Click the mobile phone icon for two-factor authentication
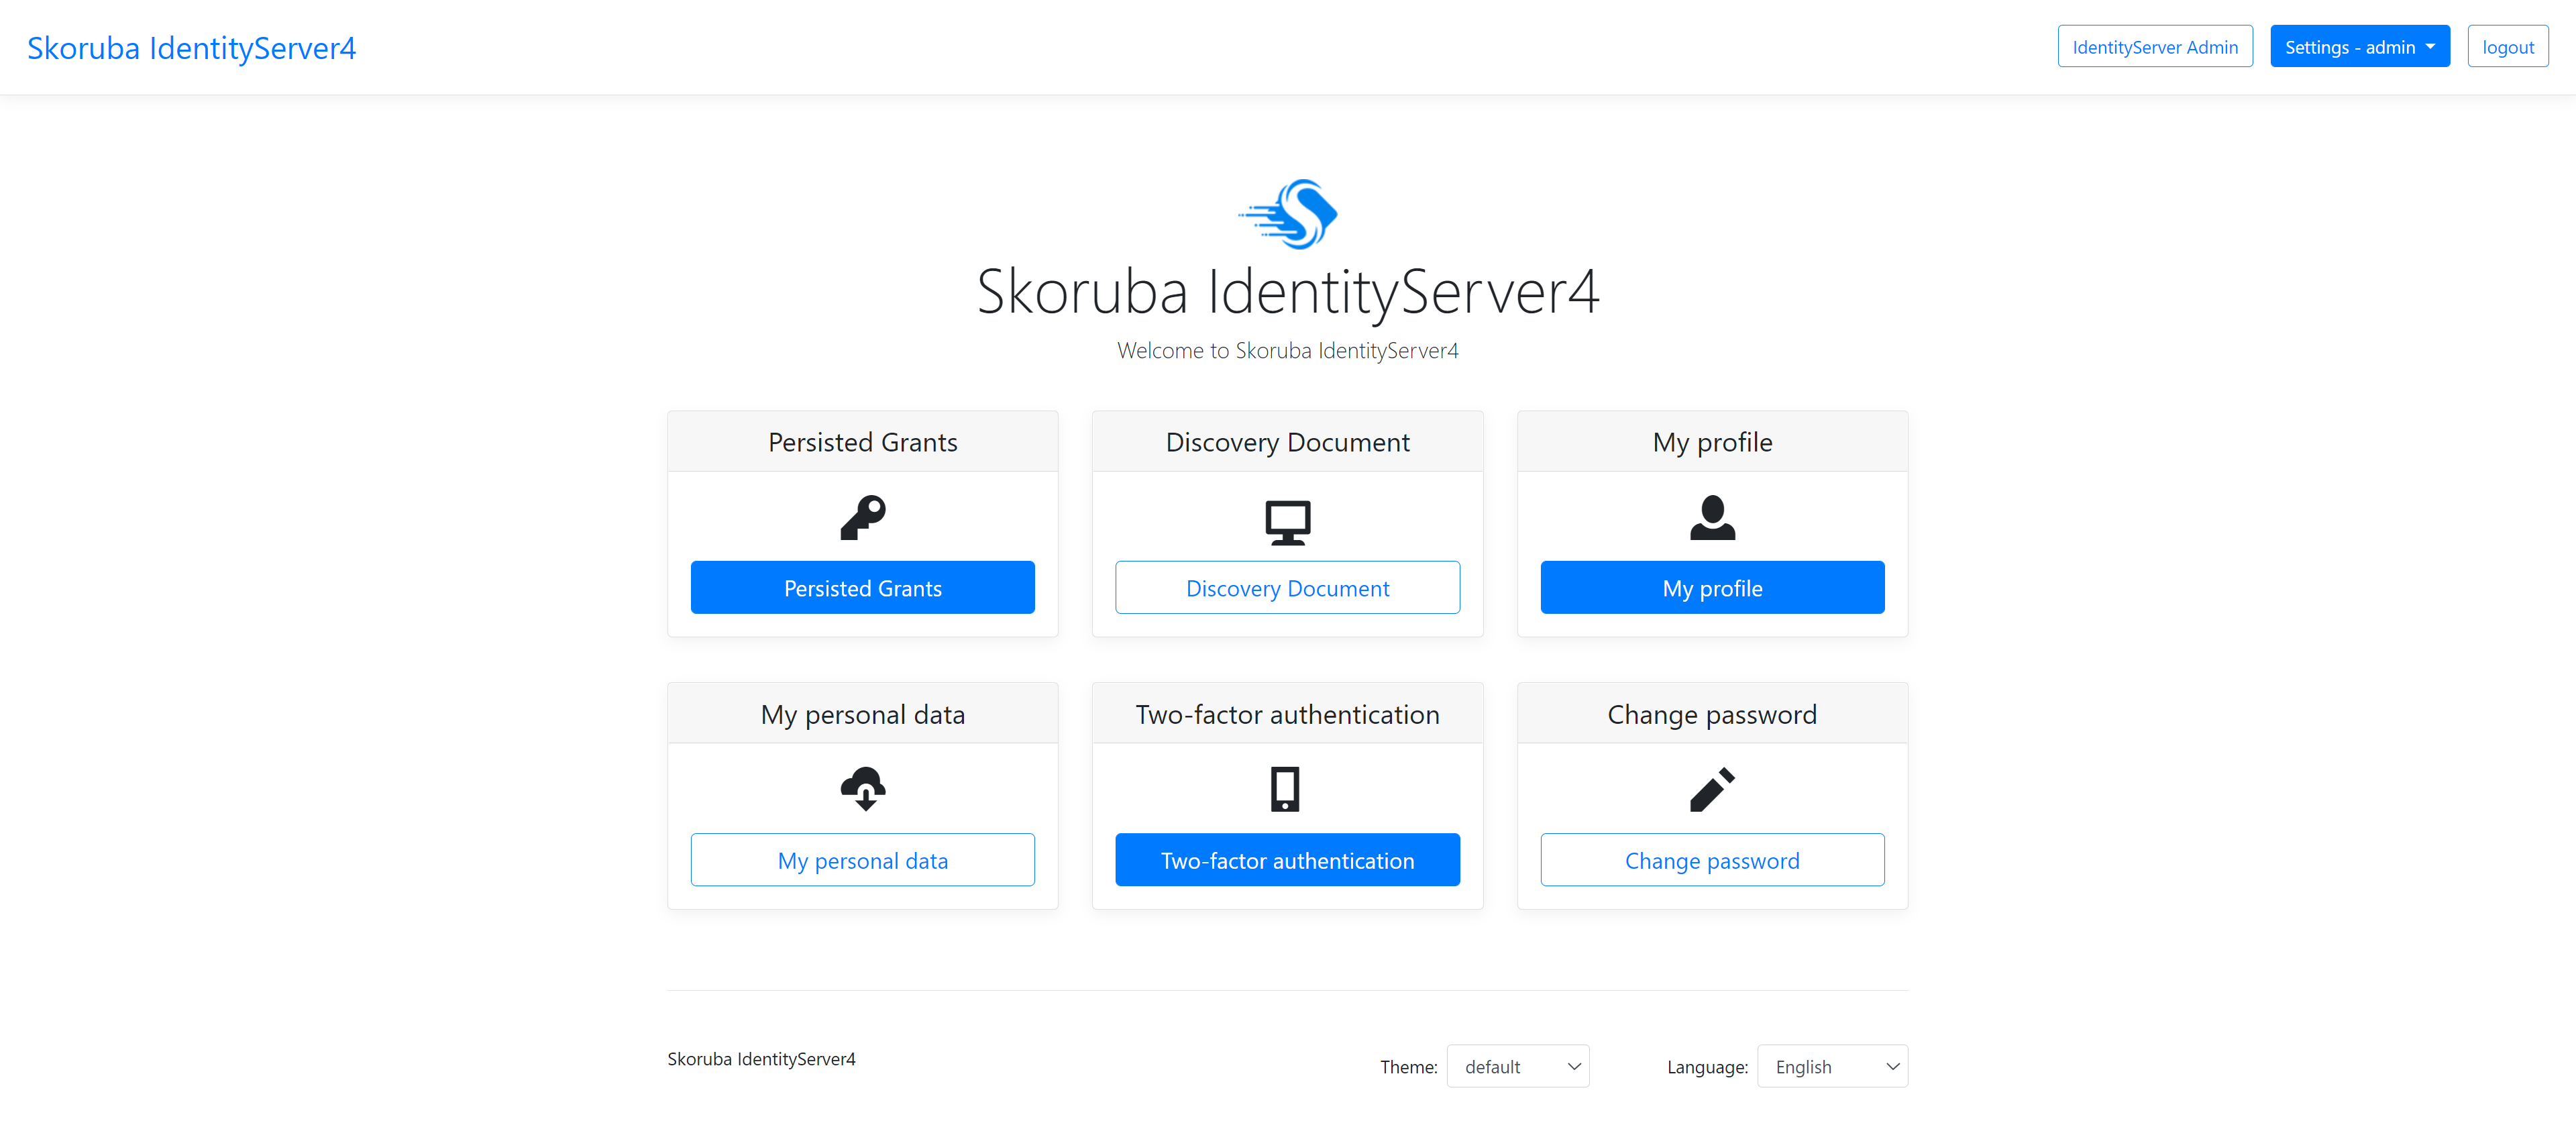2576x1121 pixels. click(1285, 789)
